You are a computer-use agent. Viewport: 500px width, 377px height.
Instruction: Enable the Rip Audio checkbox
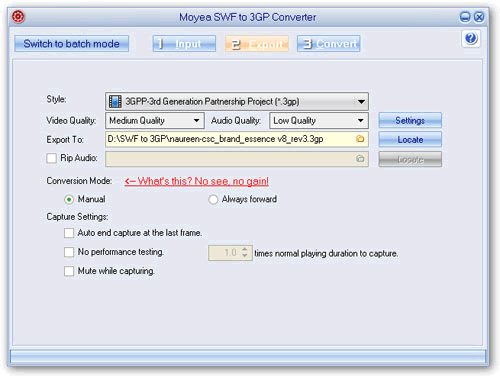tap(51, 158)
